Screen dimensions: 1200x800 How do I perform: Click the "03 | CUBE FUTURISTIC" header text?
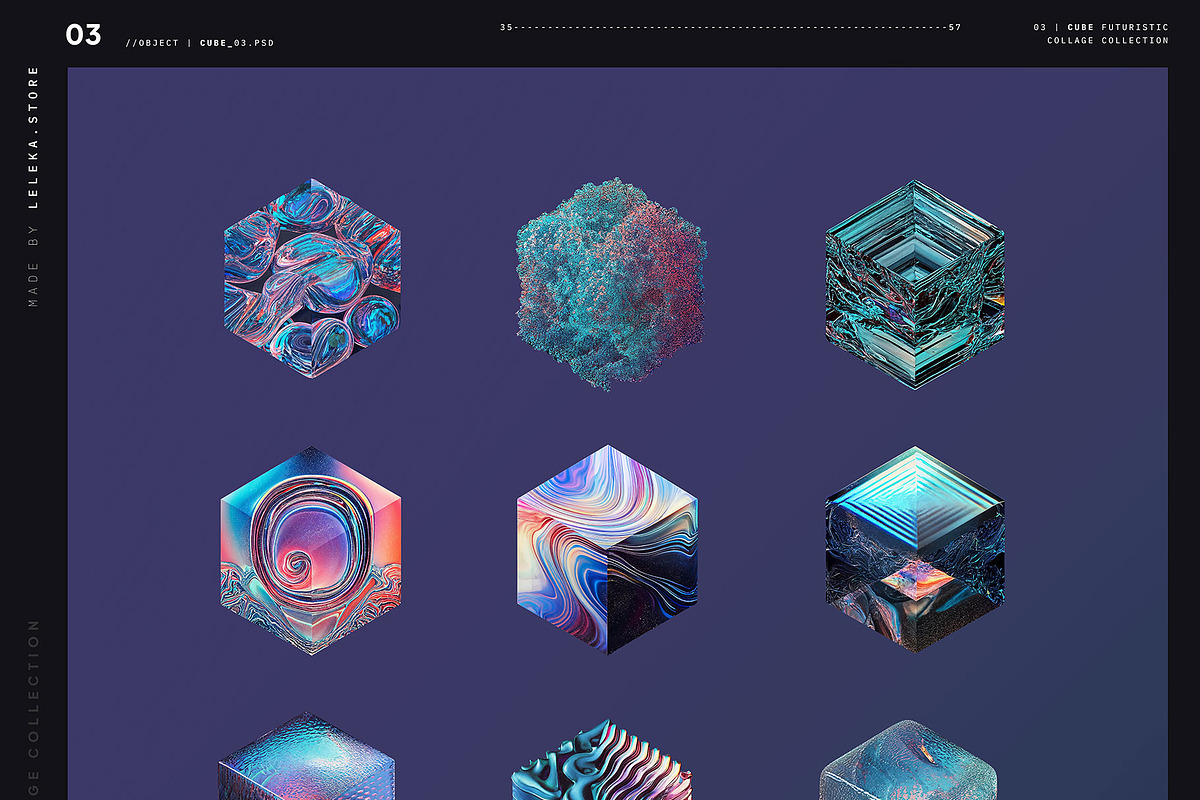1101,27
